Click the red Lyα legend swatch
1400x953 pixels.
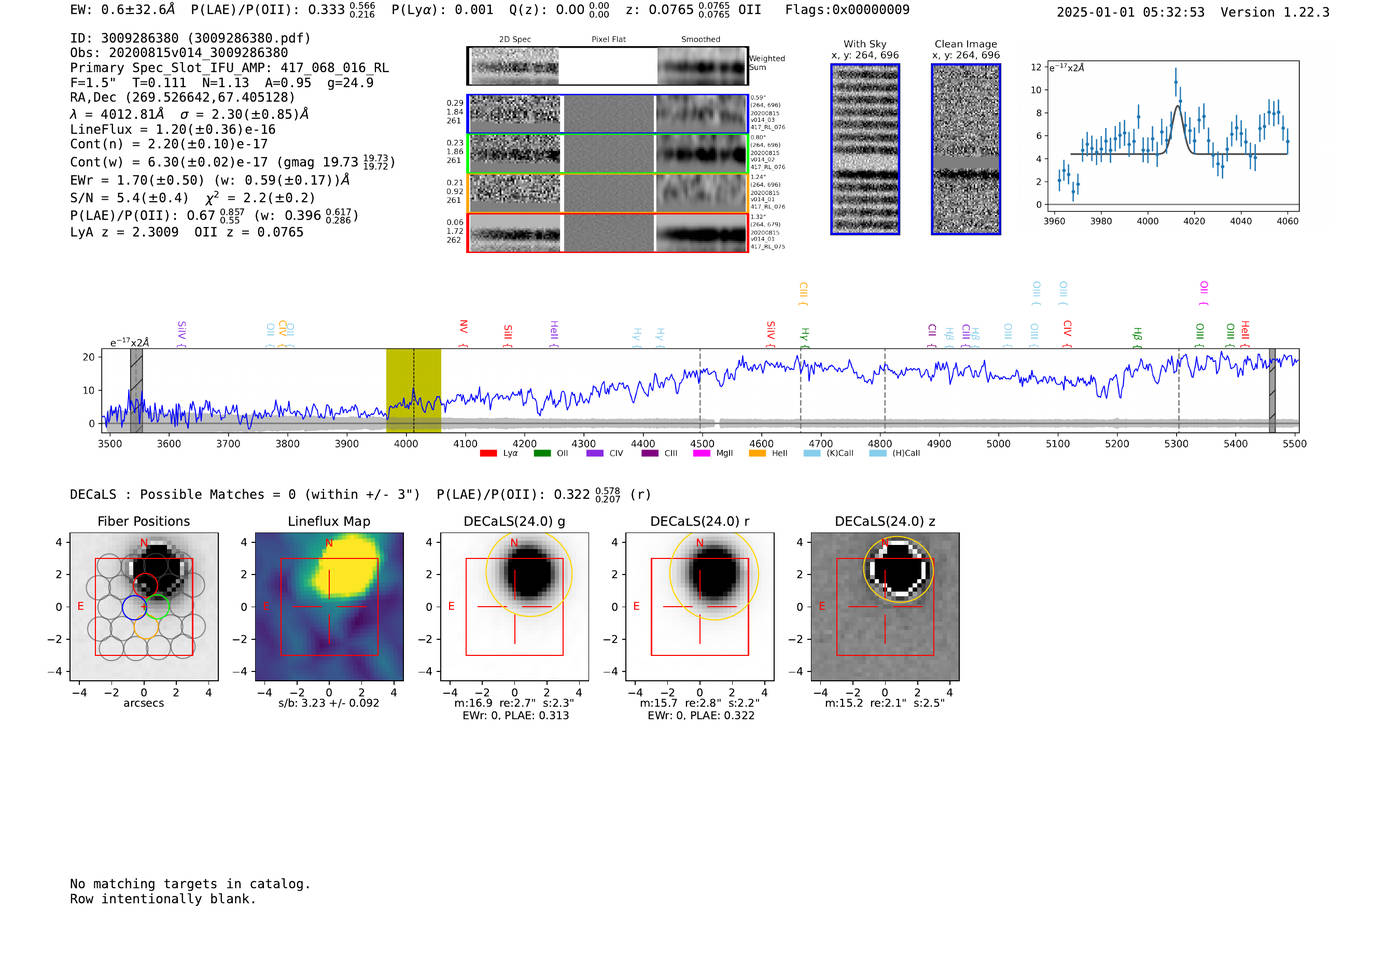(x=488, y=453)
